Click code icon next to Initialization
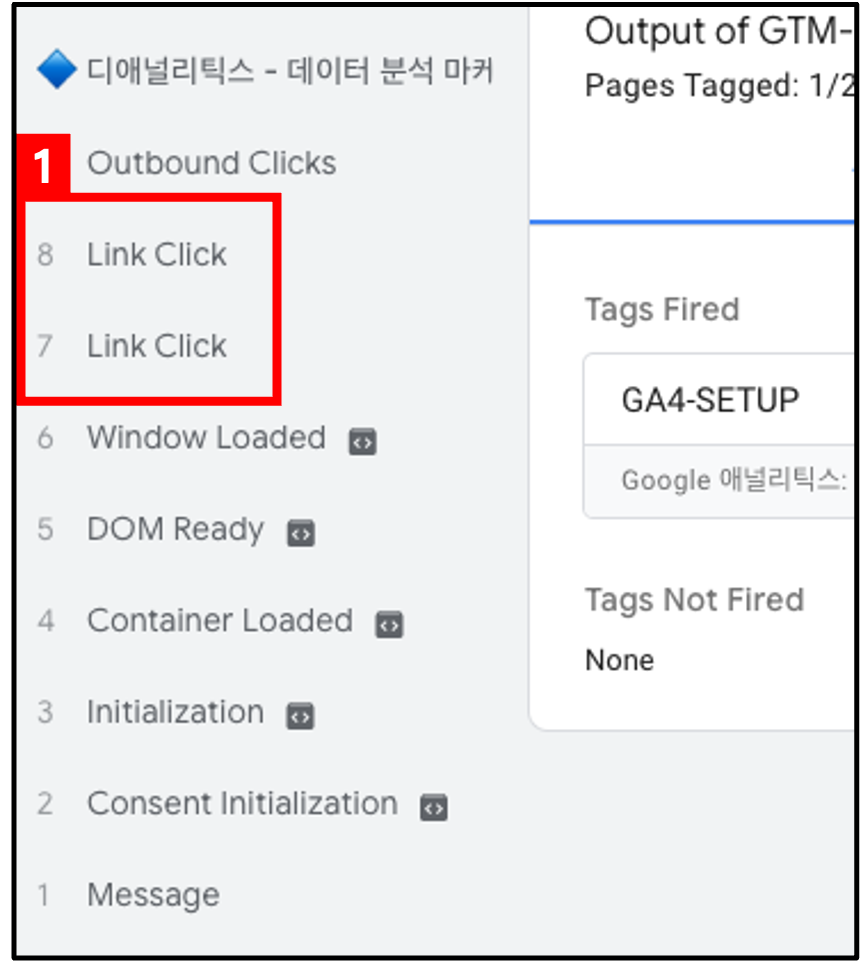 pyautogui.click(x=300, y=716)
